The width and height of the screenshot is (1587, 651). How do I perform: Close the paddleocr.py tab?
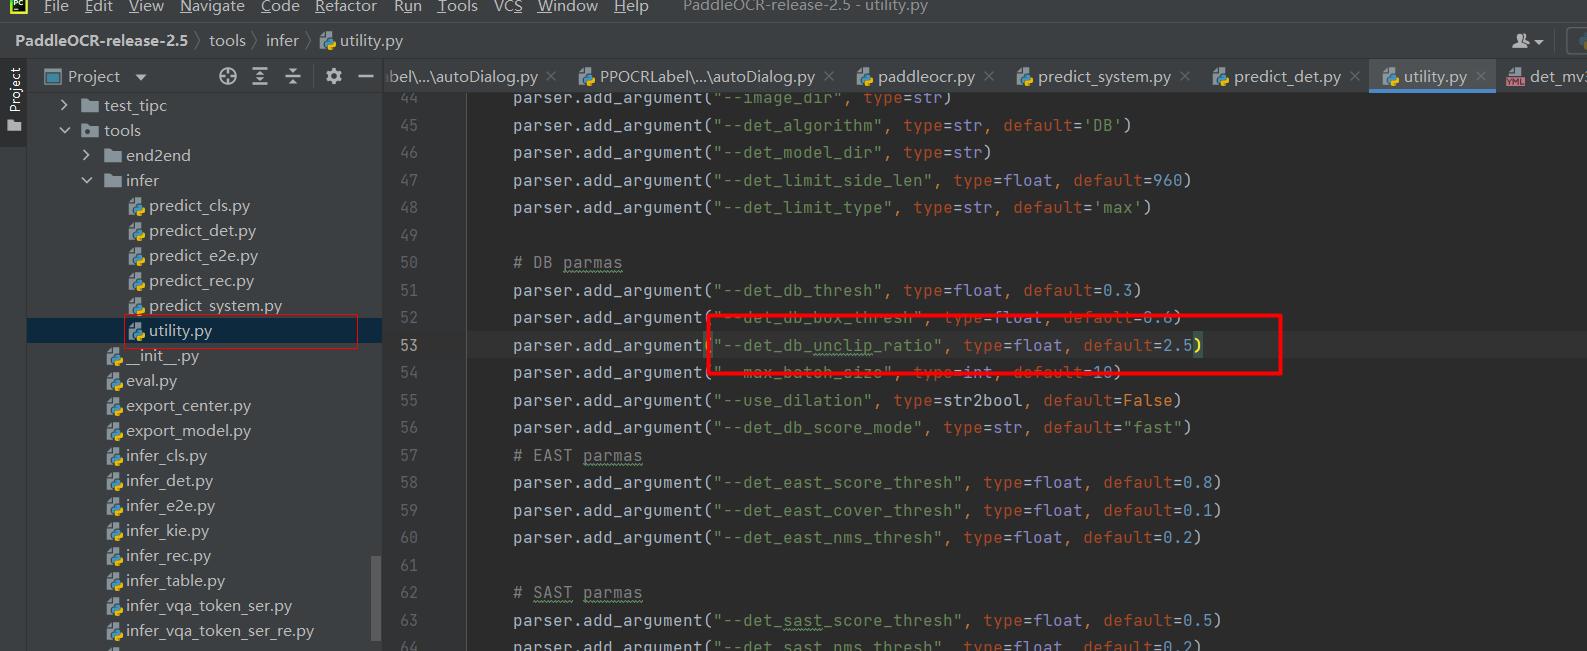click(989, 76)
